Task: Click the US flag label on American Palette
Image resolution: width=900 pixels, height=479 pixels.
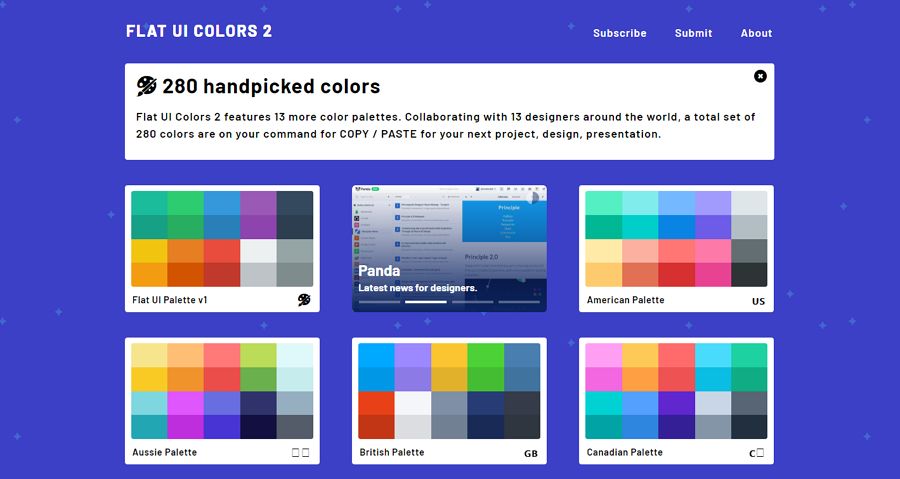Action: [x=758, y=301]
